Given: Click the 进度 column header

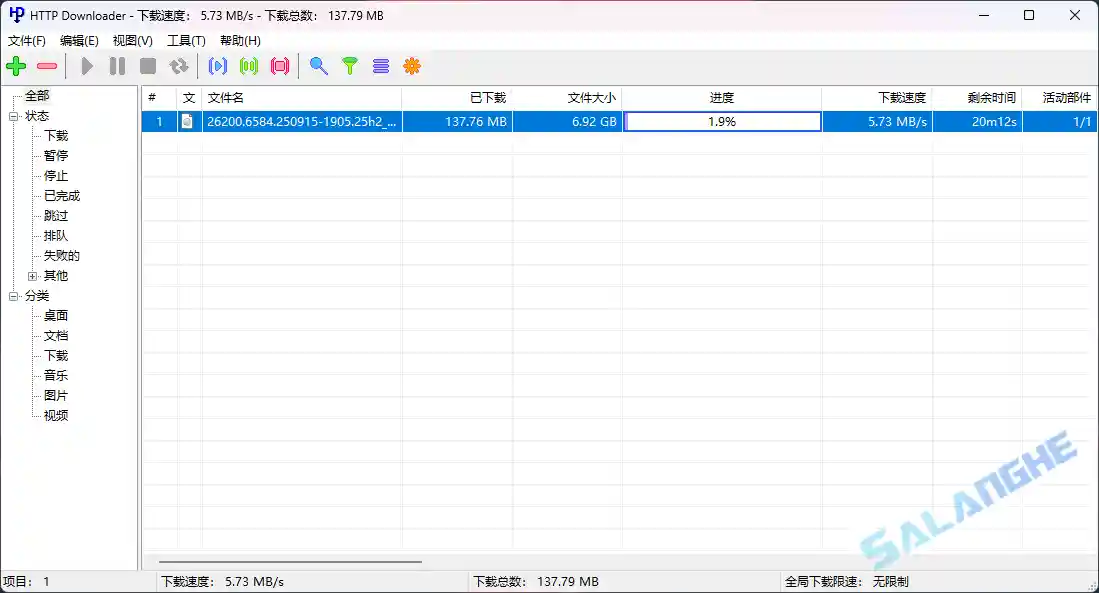Looking at the screenshot, I should 721,97.
